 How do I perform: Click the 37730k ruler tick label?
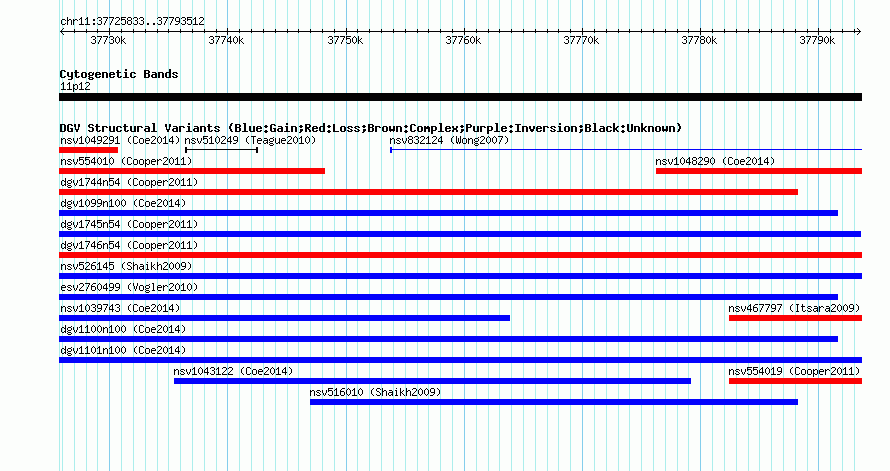tap(108, 40)
